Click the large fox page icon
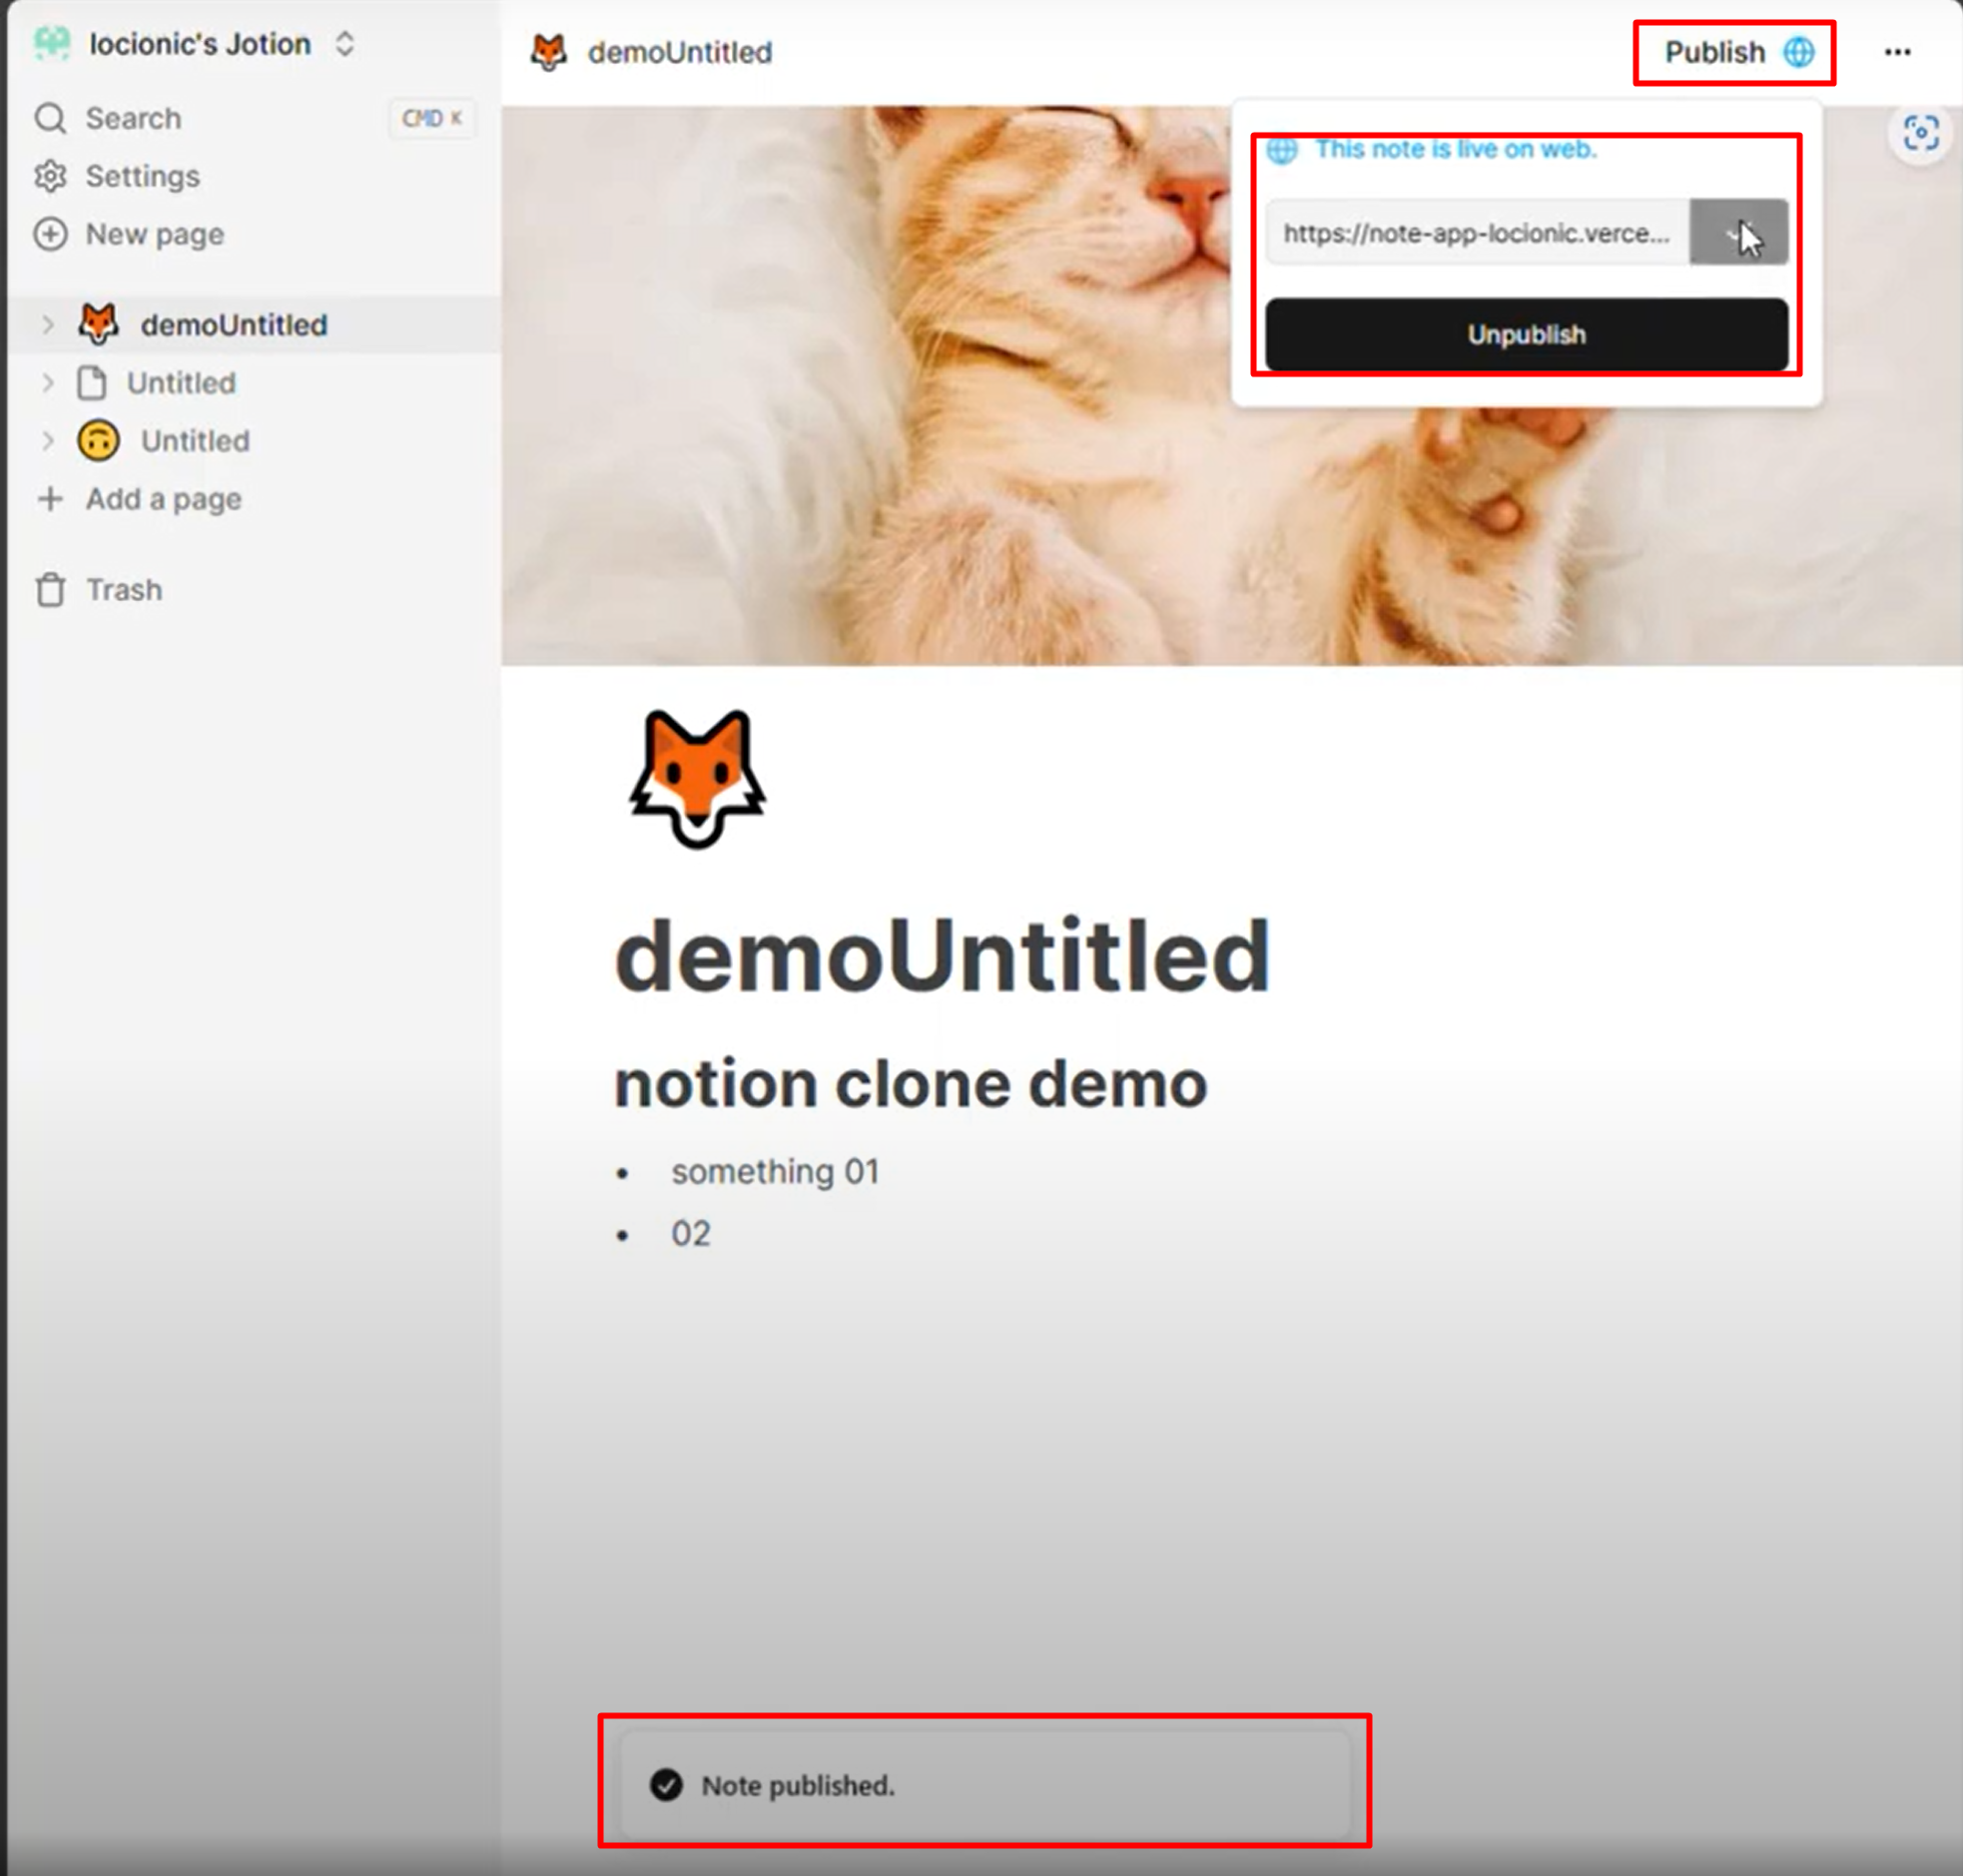Image resolution: width=1963 pixels, height=1876 pixels. tap(697, 779)
